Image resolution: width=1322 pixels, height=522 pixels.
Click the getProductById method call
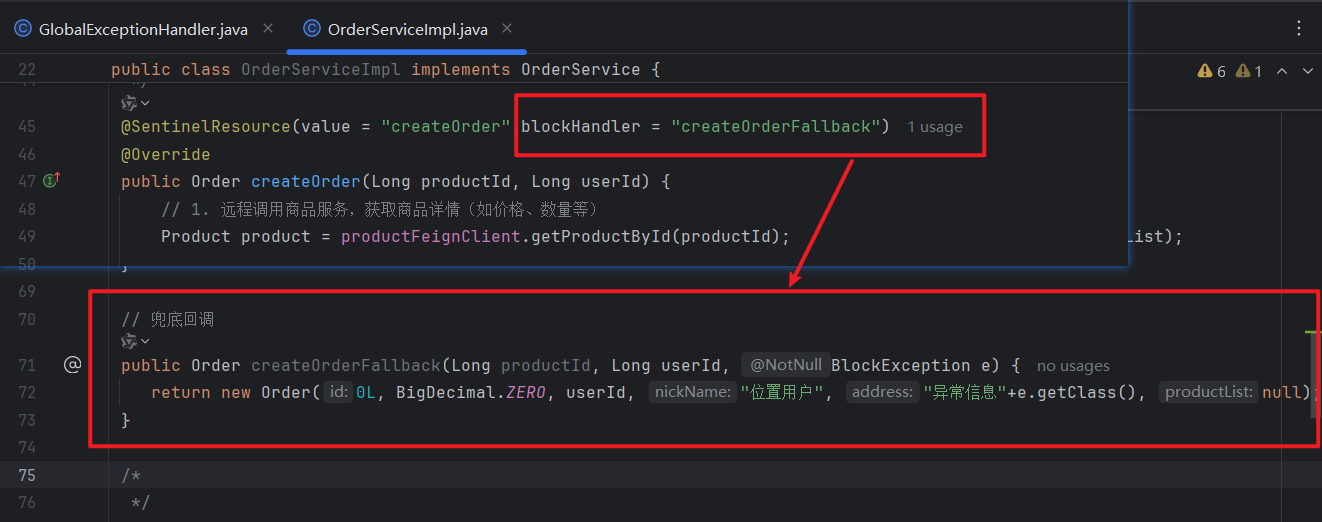coord(596,237)
